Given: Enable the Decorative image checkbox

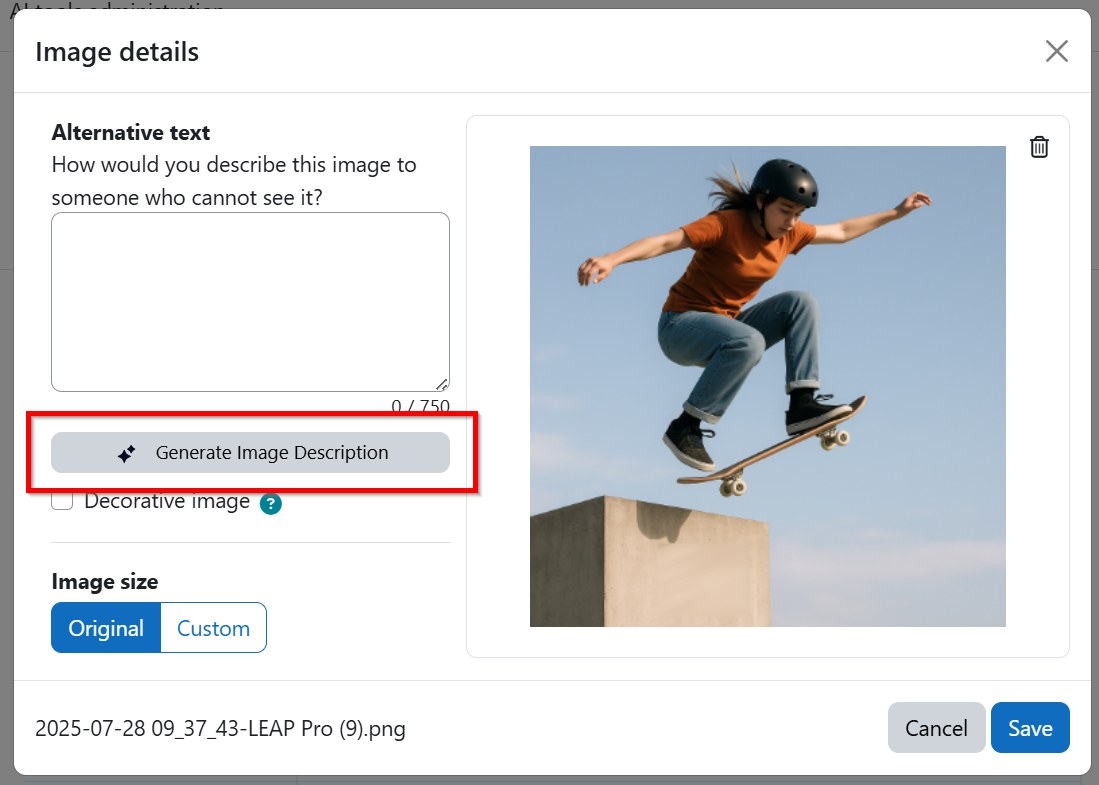Looking at the screenshot, I should tap(62, 500).
